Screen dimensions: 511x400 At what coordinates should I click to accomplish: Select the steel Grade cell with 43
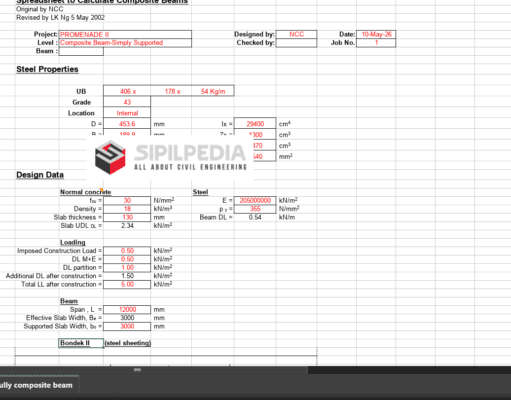click(x=127, y=102)
